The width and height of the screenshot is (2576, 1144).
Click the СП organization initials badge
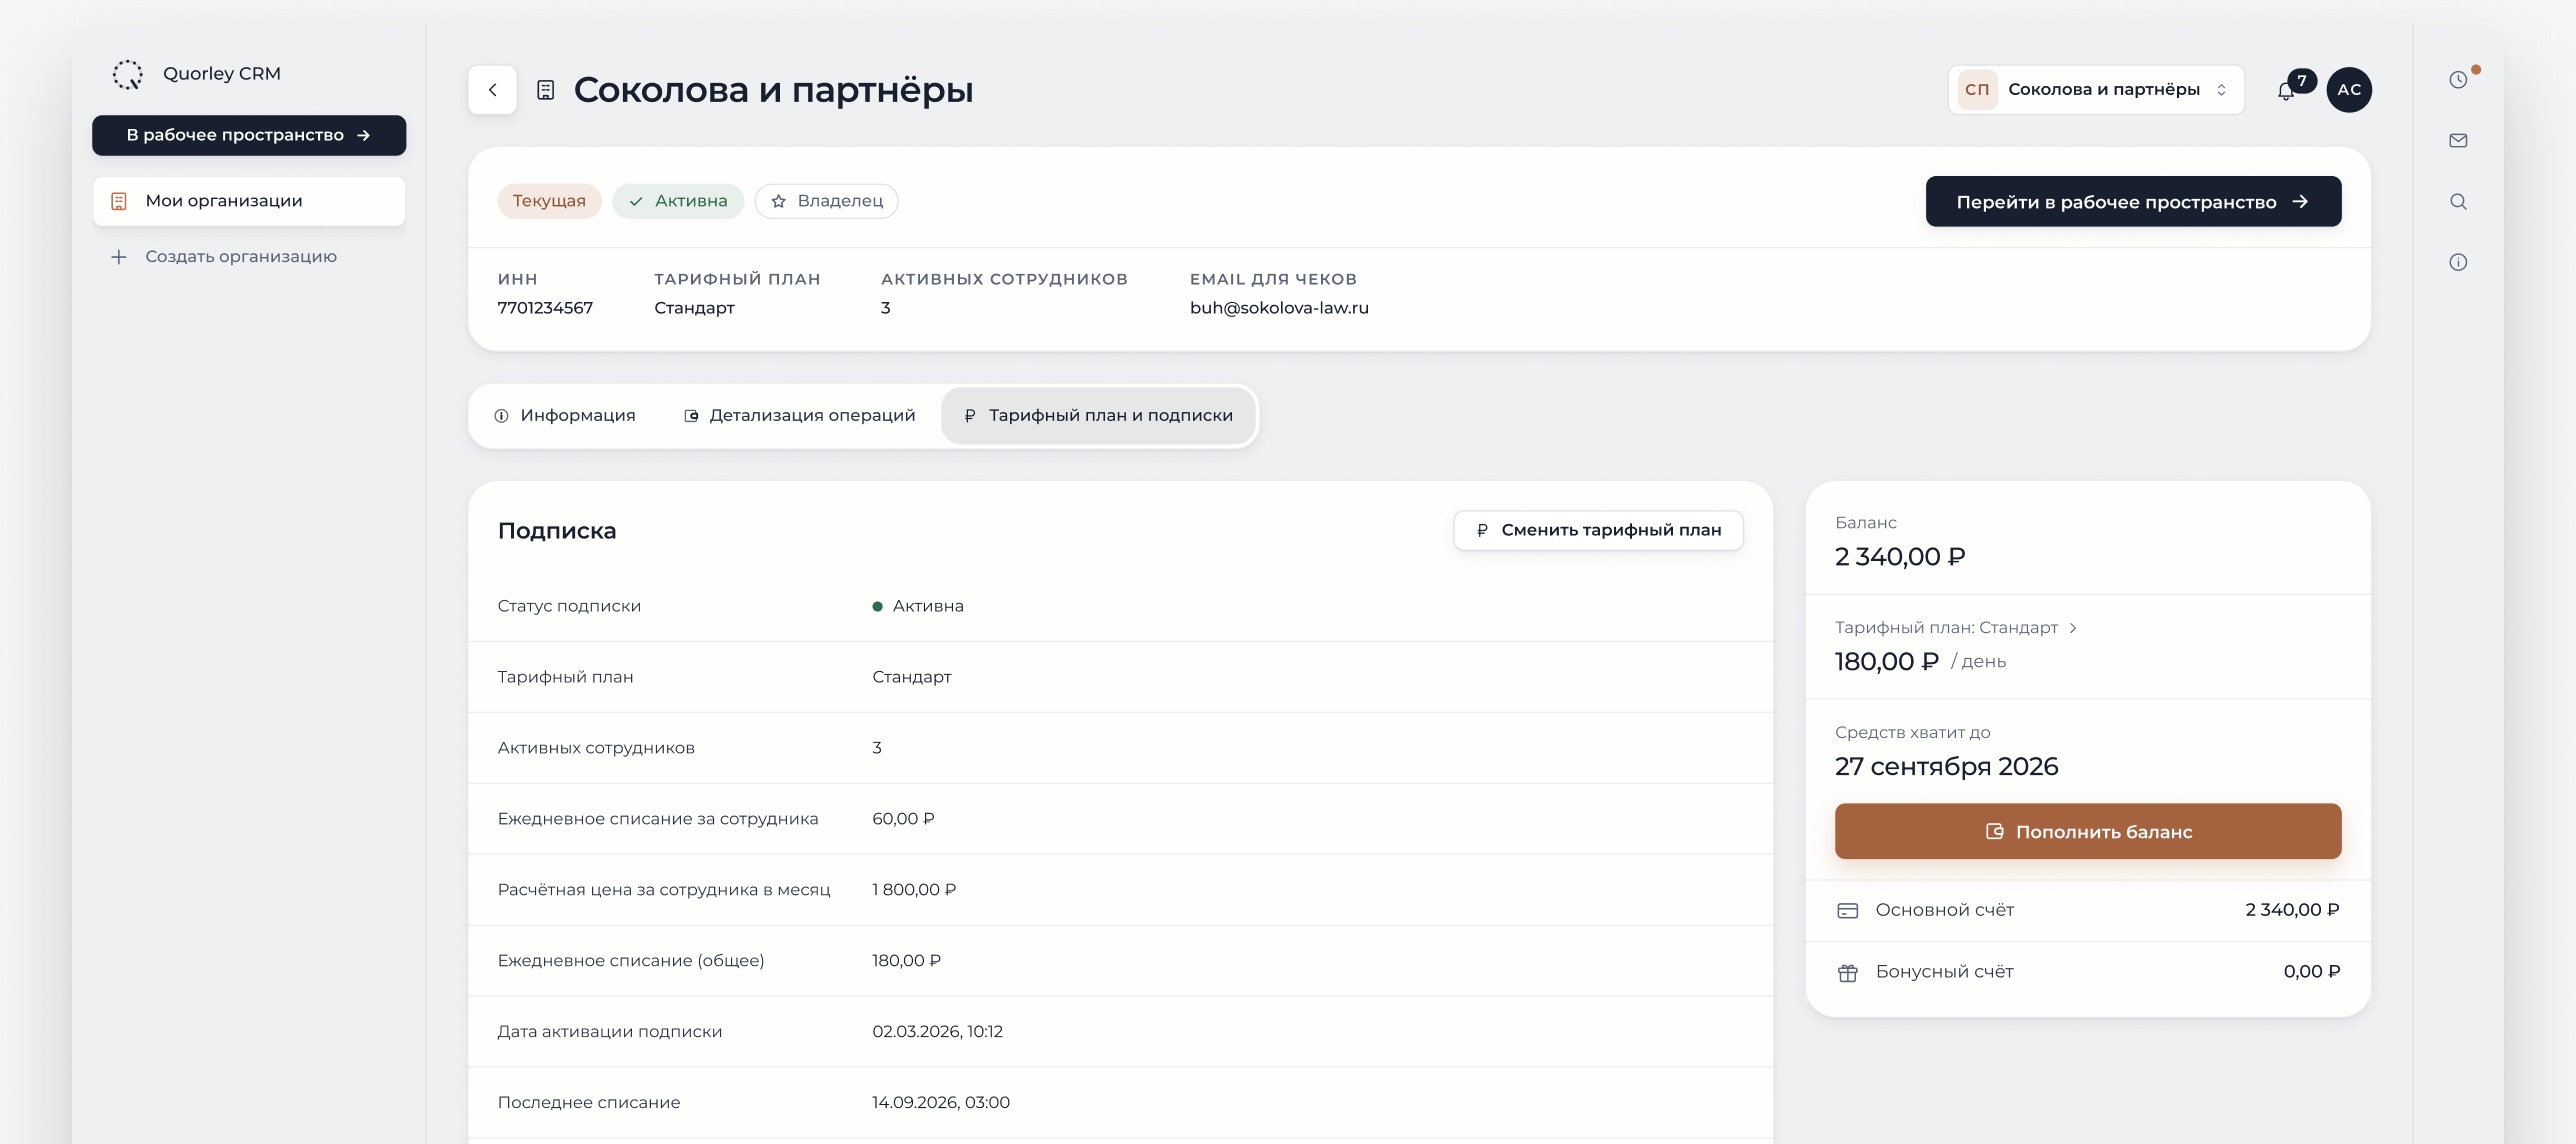1977,90
